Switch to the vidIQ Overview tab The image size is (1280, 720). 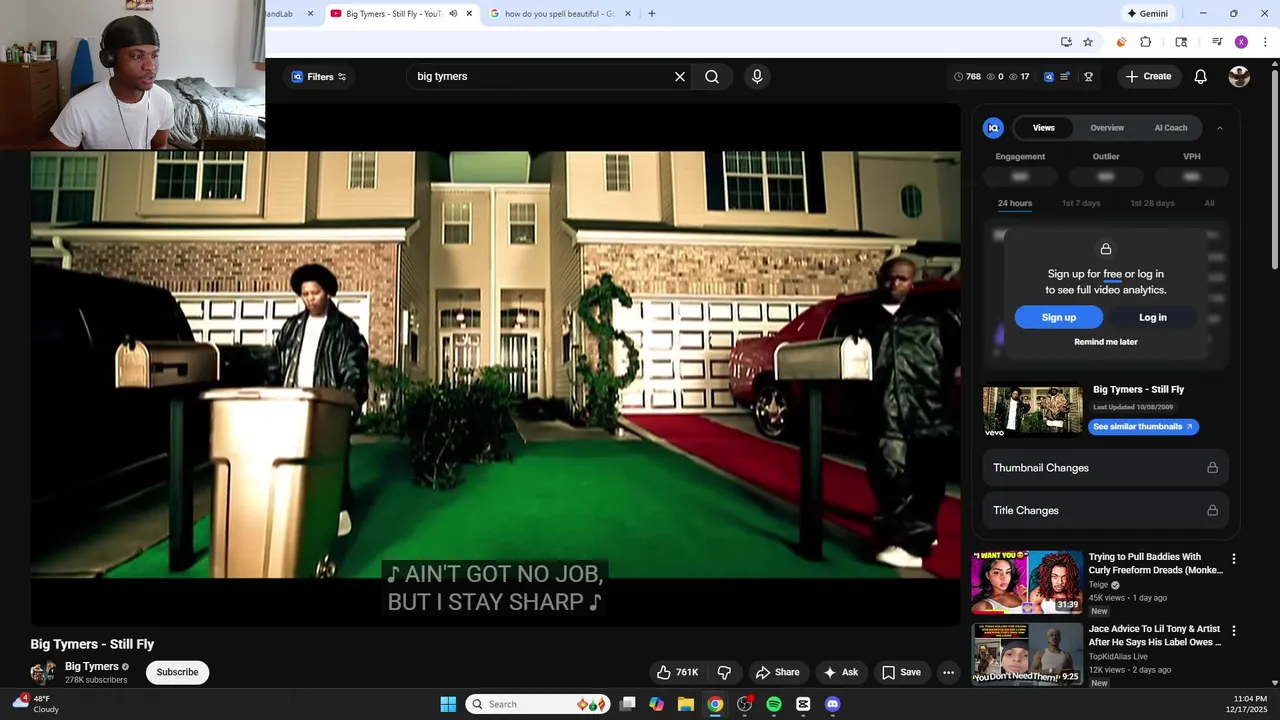(1107, 128)
